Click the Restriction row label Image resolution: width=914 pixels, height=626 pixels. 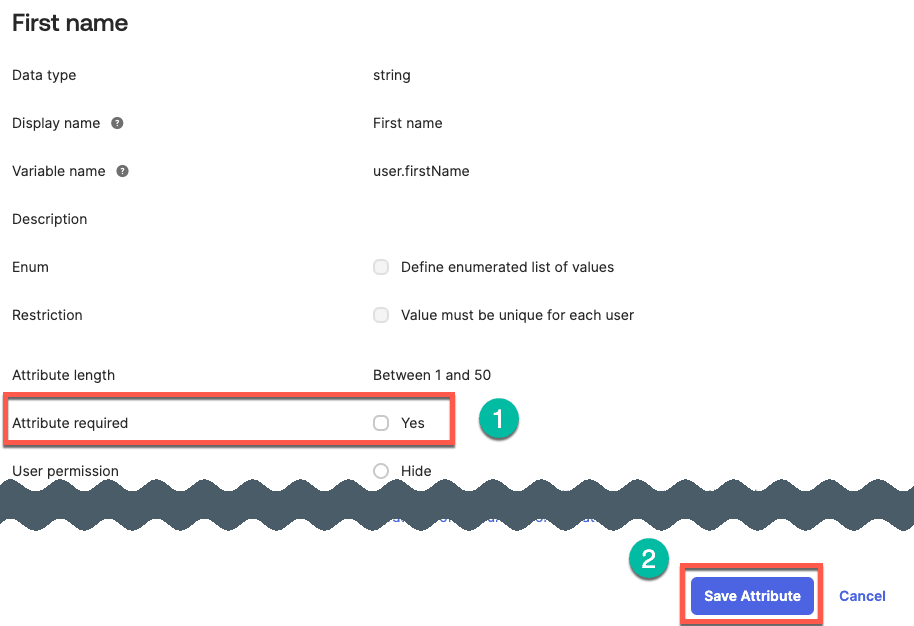[x=47, y=315]
